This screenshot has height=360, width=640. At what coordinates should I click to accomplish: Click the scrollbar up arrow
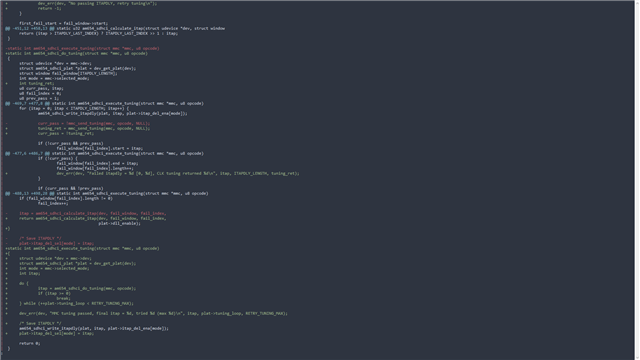click(x=637, y=2)
